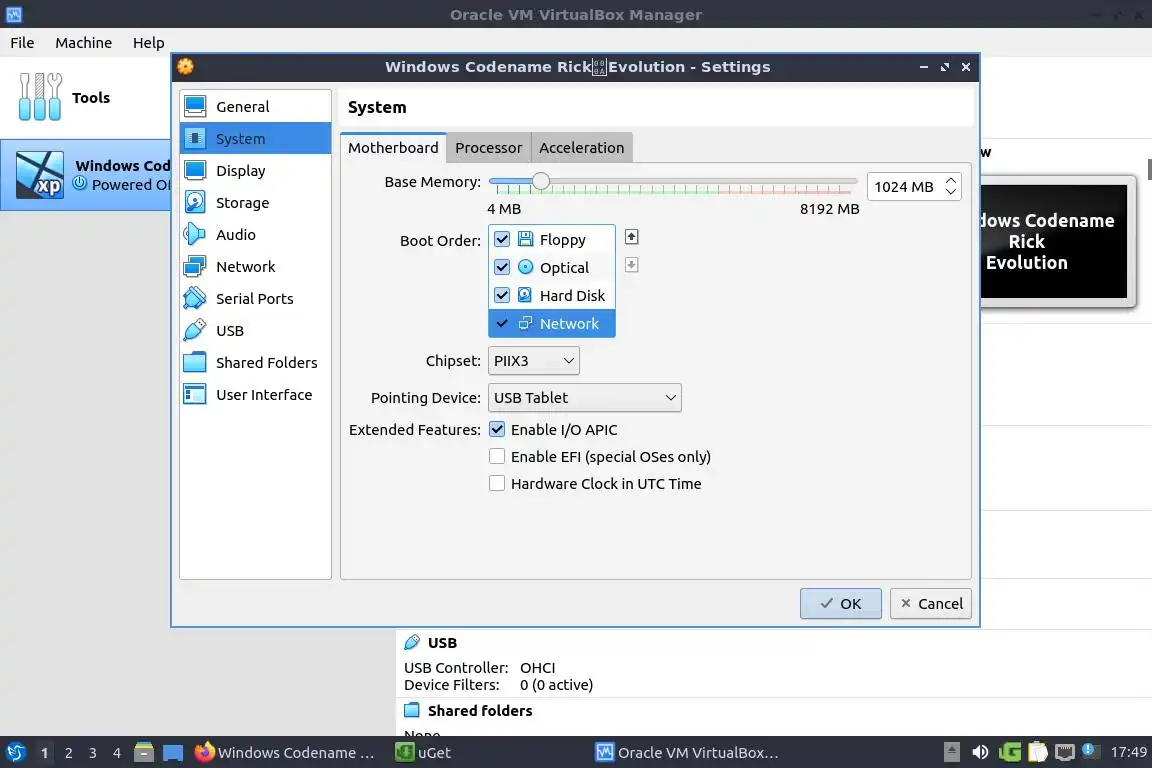The width and height of the screenshot is (1152, 768).
Task: Toggle Enable I/O APIC checkbox
Action: tap(497, 429)
